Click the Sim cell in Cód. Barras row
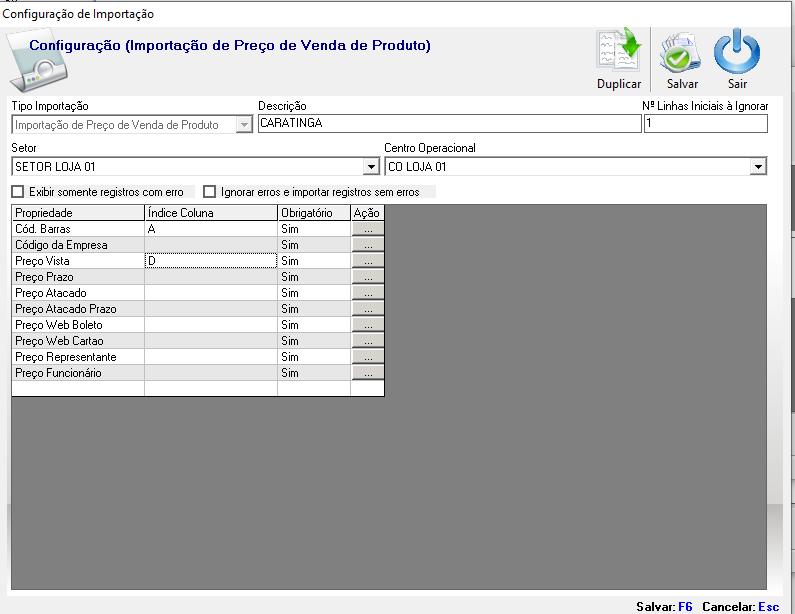The height and width of the screenshot is (614, 795). click(314, 229)
